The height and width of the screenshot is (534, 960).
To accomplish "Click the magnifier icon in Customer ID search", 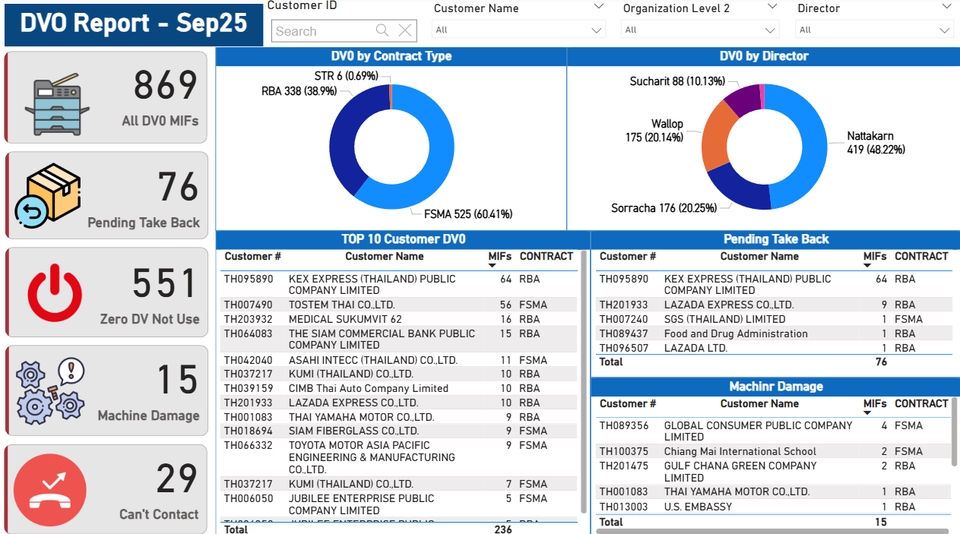I will click(x=382, y=31).
